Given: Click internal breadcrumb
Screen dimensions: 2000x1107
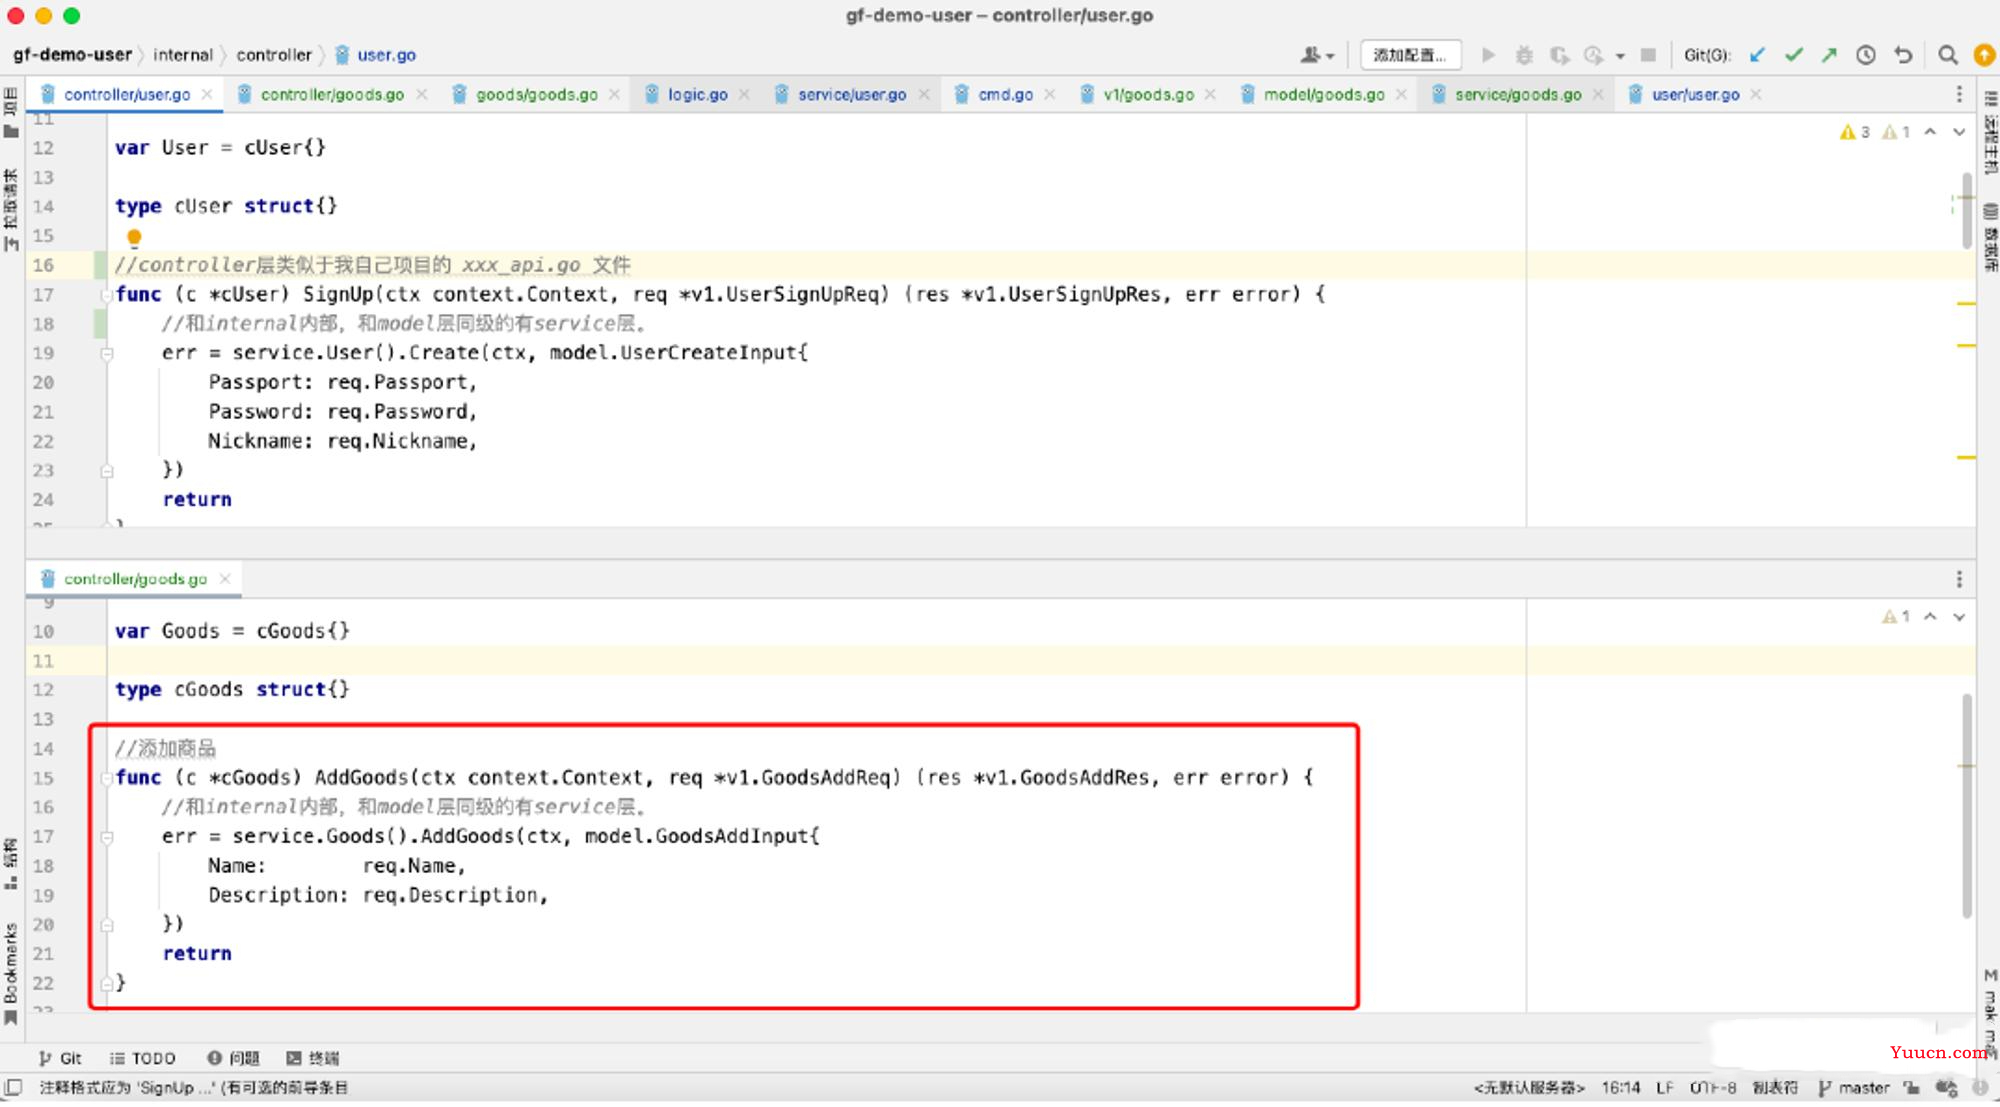Looking at the screenshot, I should (183, 55).
